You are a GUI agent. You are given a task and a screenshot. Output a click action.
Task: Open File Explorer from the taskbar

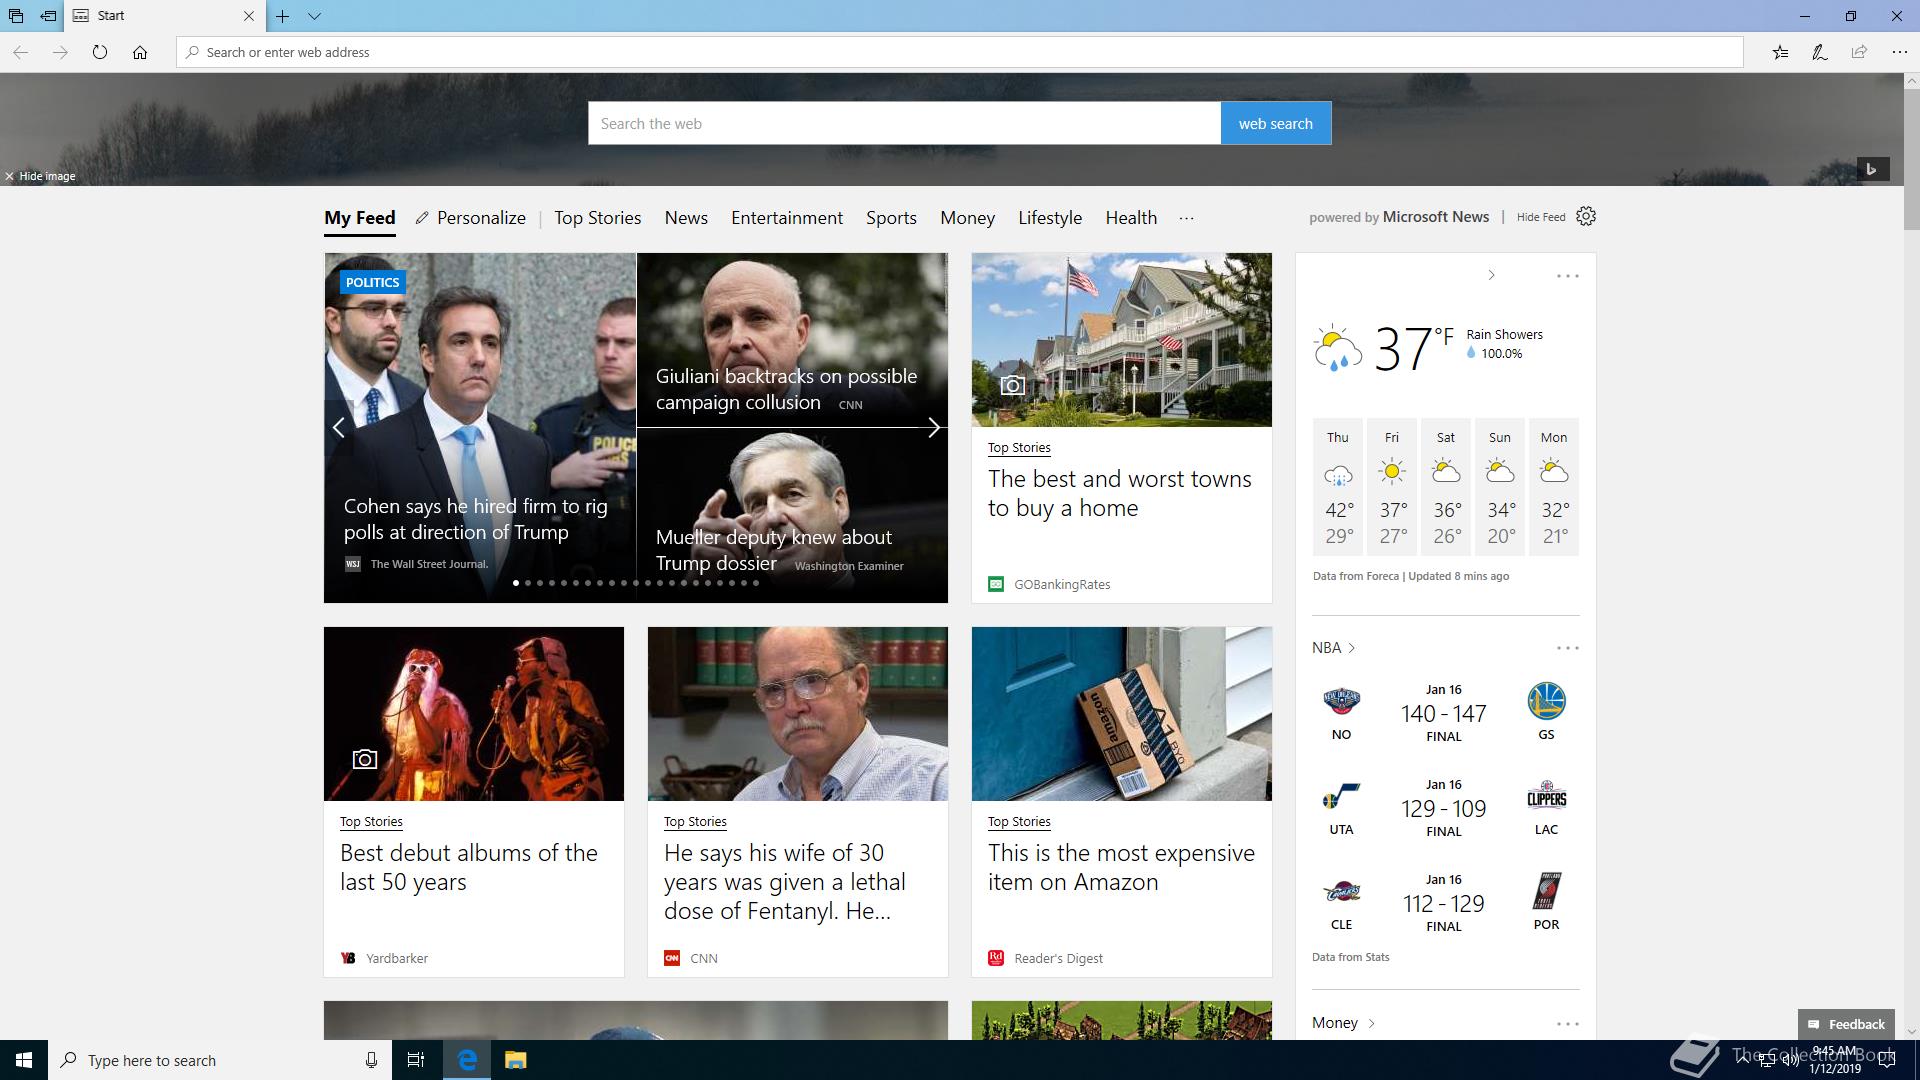515,1060
